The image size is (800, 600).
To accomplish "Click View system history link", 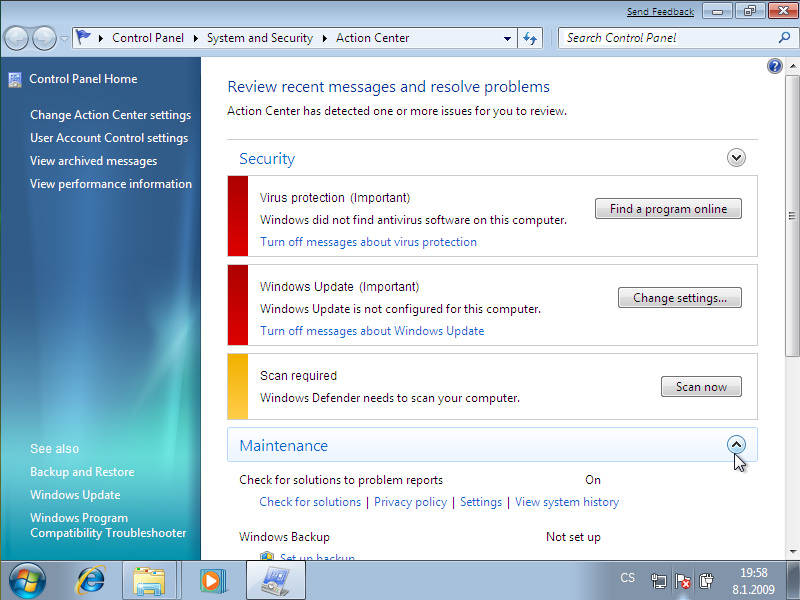I will click(x=567, y=502).
